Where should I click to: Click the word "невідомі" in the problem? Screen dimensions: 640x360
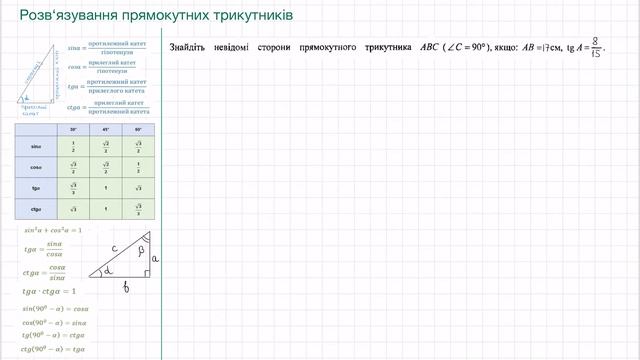(231, 47)
